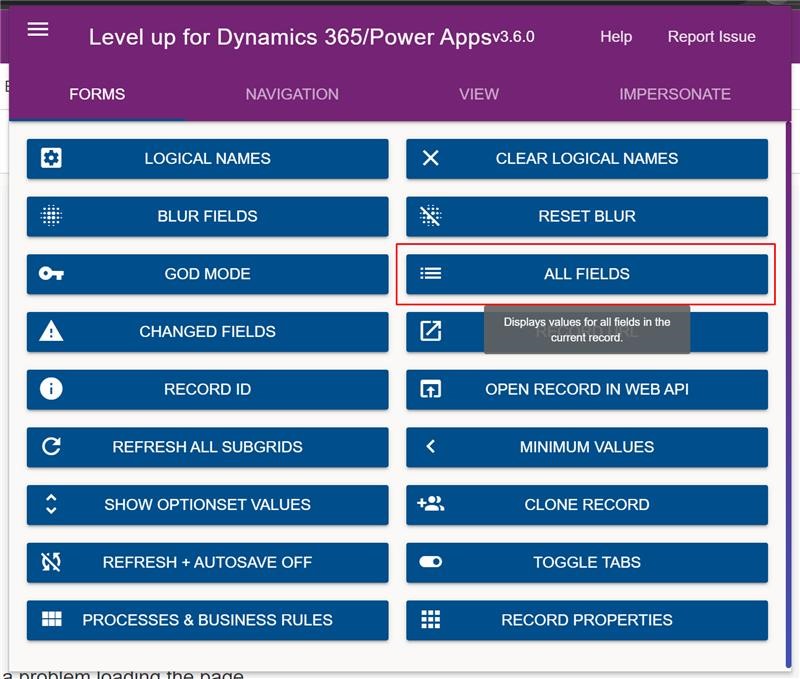The image size is (800, 679).
Task: Click the ALL FIELDS button label
Action: tap(587, 273)
